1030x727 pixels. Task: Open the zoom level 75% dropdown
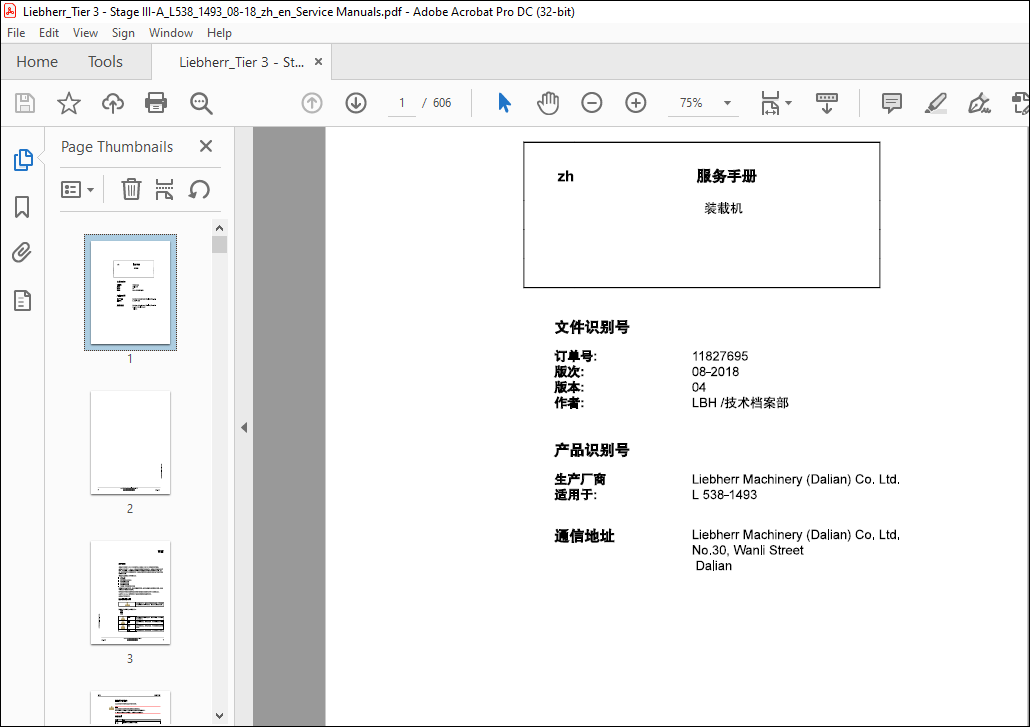click(727, 103)
